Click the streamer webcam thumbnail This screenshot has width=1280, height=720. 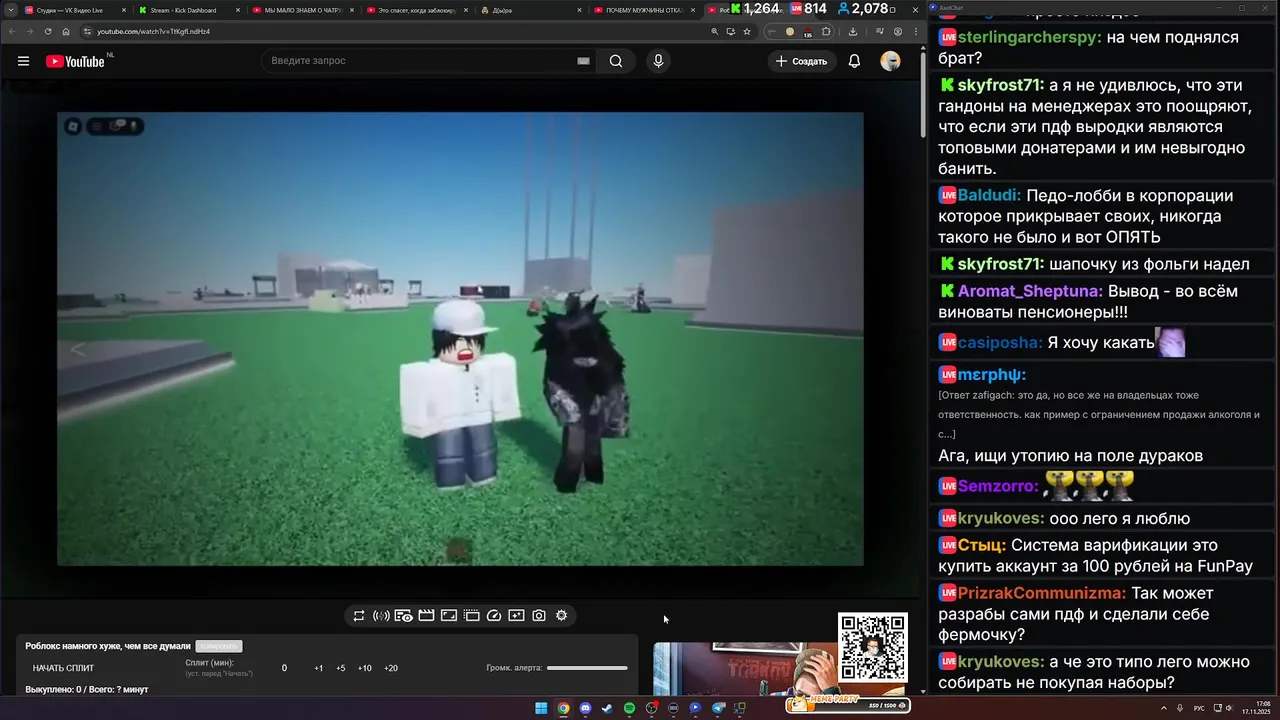coord(745,669)
